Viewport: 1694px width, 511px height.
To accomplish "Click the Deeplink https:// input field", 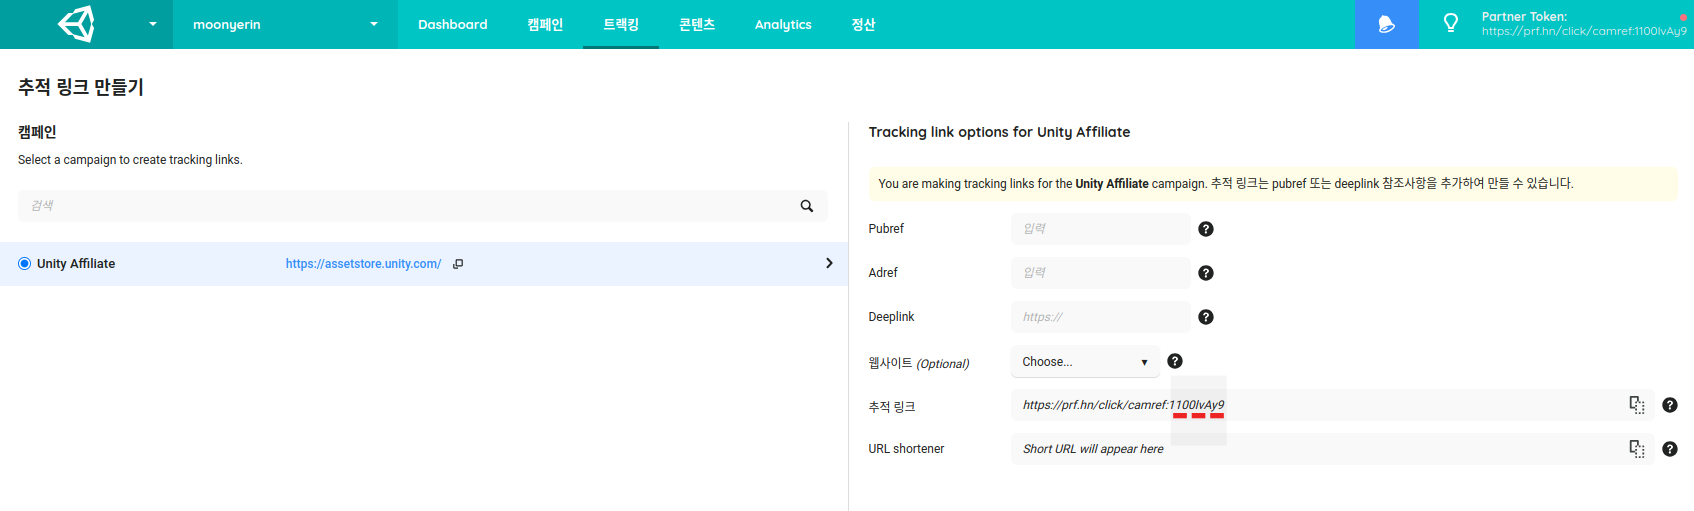I will [1100, 317].
